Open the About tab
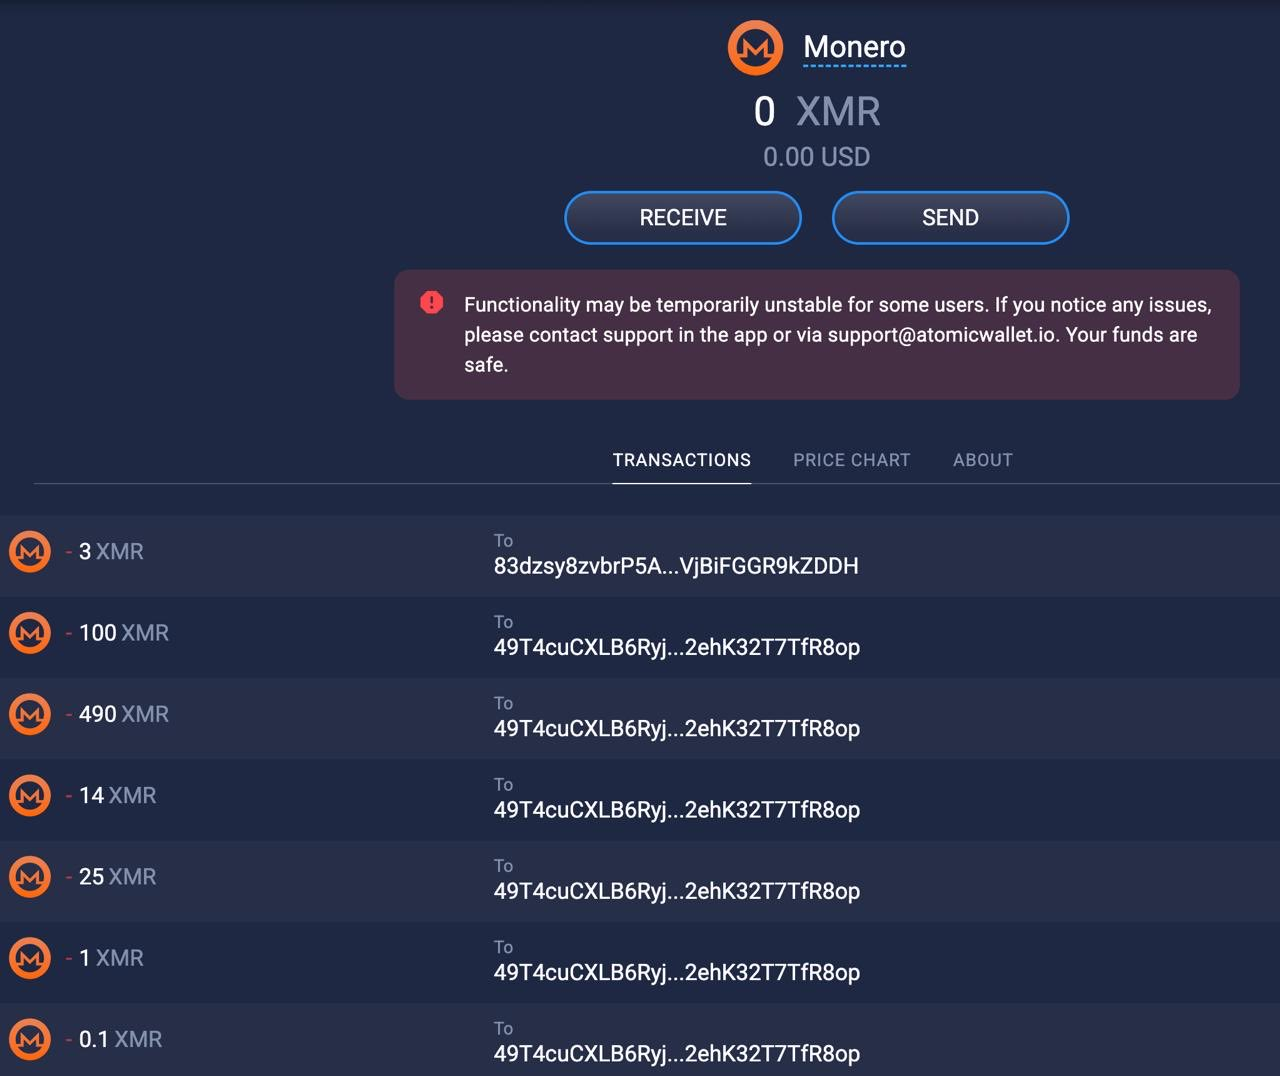Image resolution: width=1280 pixels, height=1076 pixels. pos(983,460)
